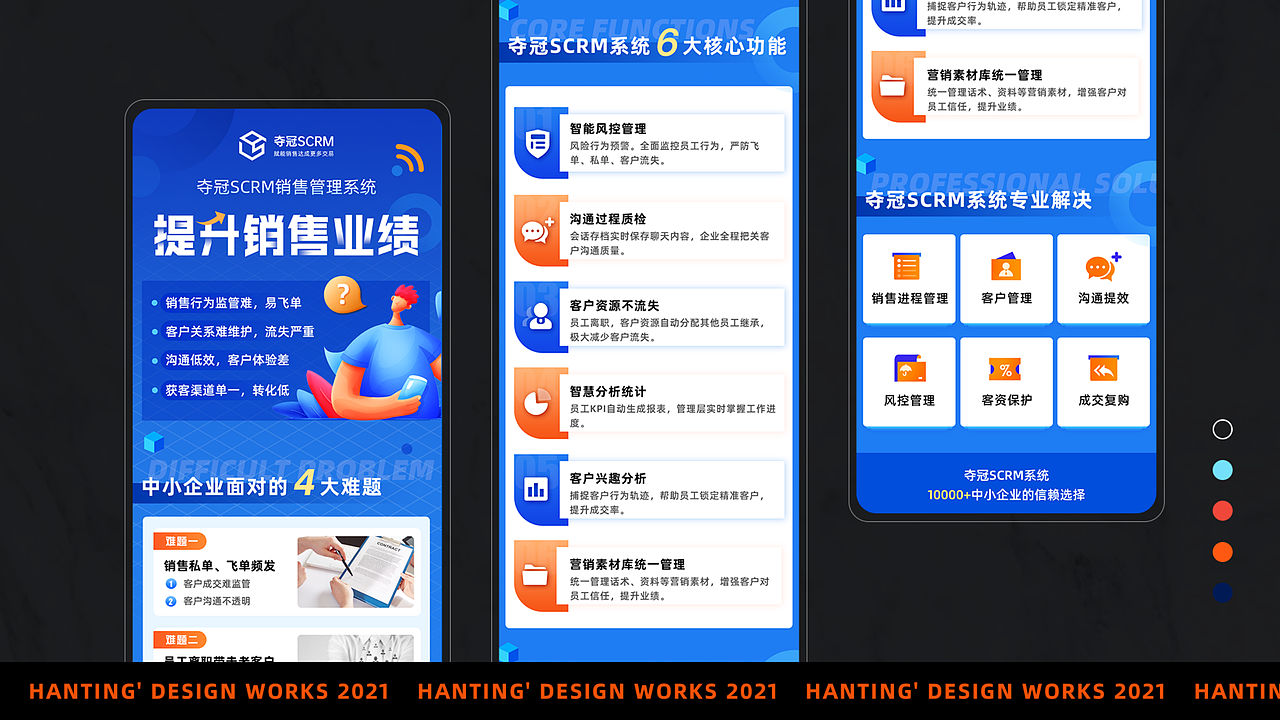The image size is (1280, 720).
Task: Open the 沟通提效 chat icon
Action: click(1102, 267)
